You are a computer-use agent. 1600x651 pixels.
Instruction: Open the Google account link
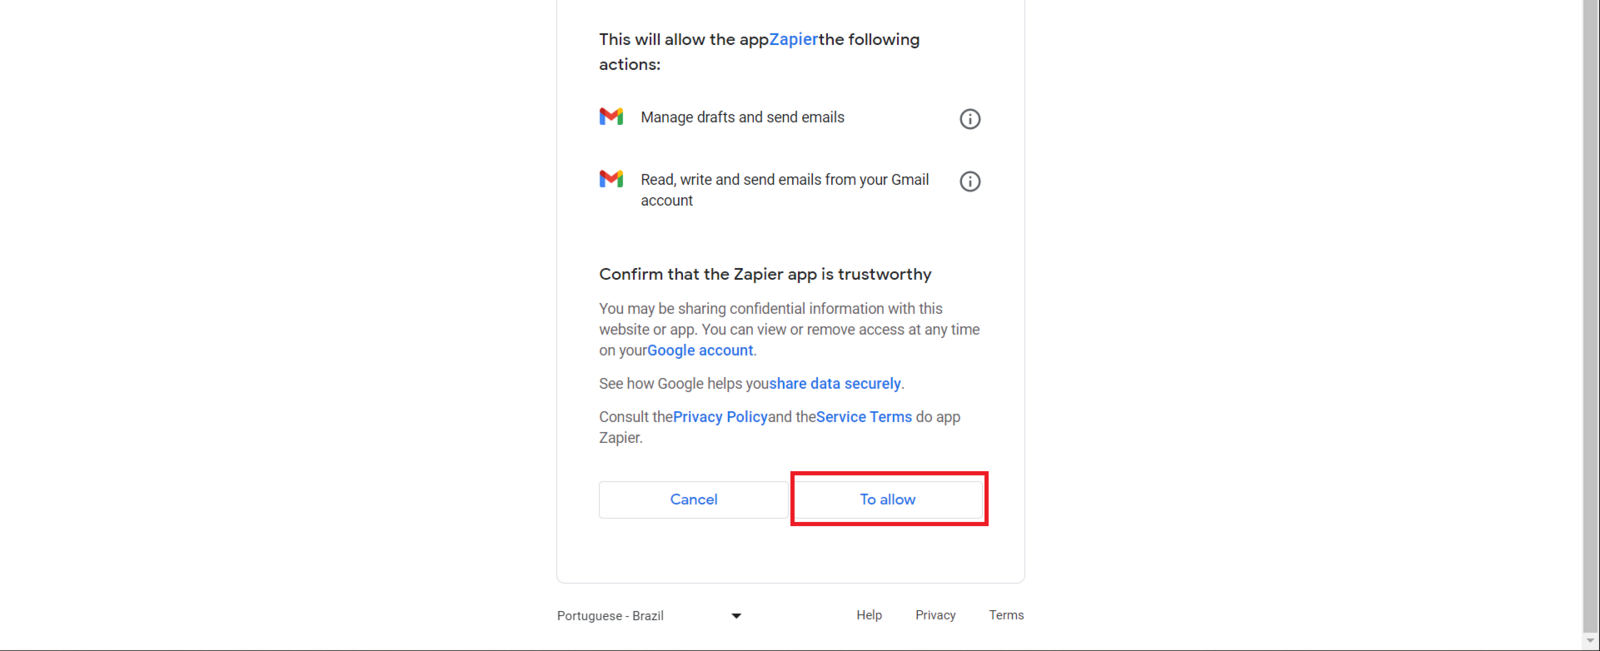700,350
